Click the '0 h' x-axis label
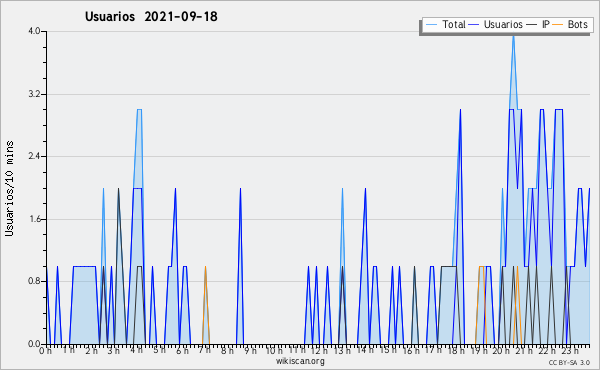The width and height of the screenshot is (600, 370). tap(45, 351)
